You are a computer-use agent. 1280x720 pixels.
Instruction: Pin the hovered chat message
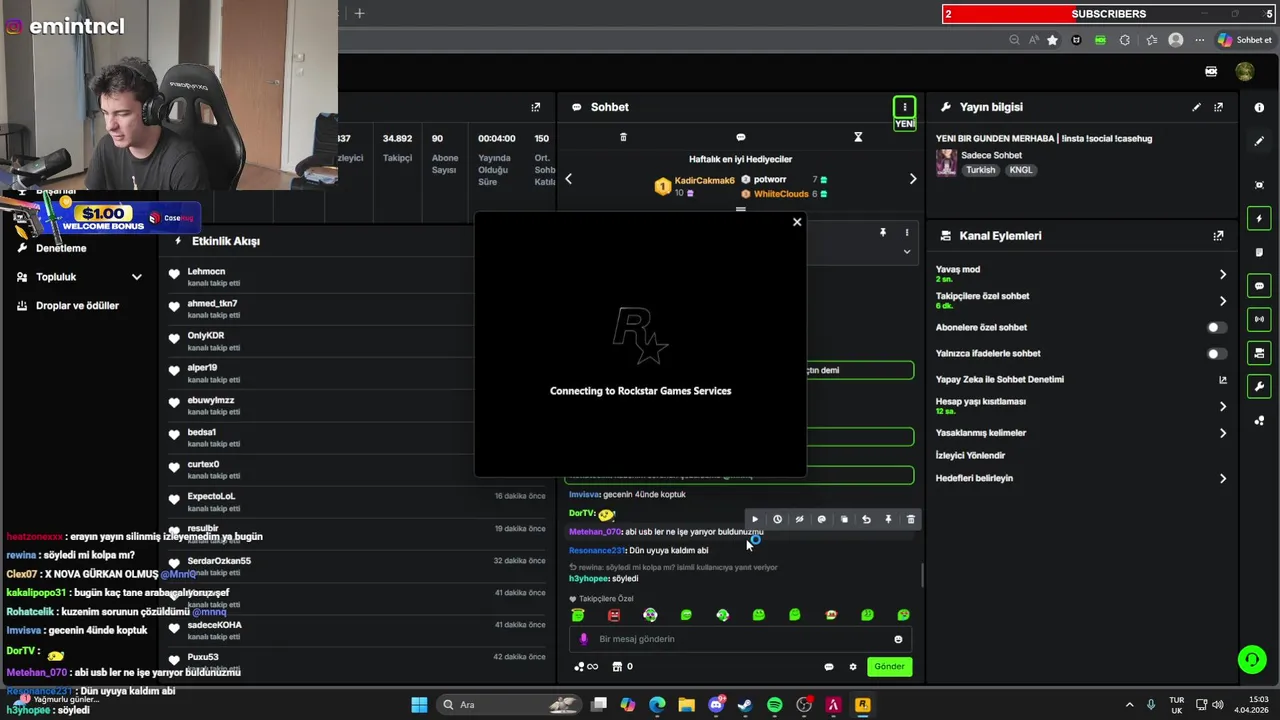pos(888,519)
